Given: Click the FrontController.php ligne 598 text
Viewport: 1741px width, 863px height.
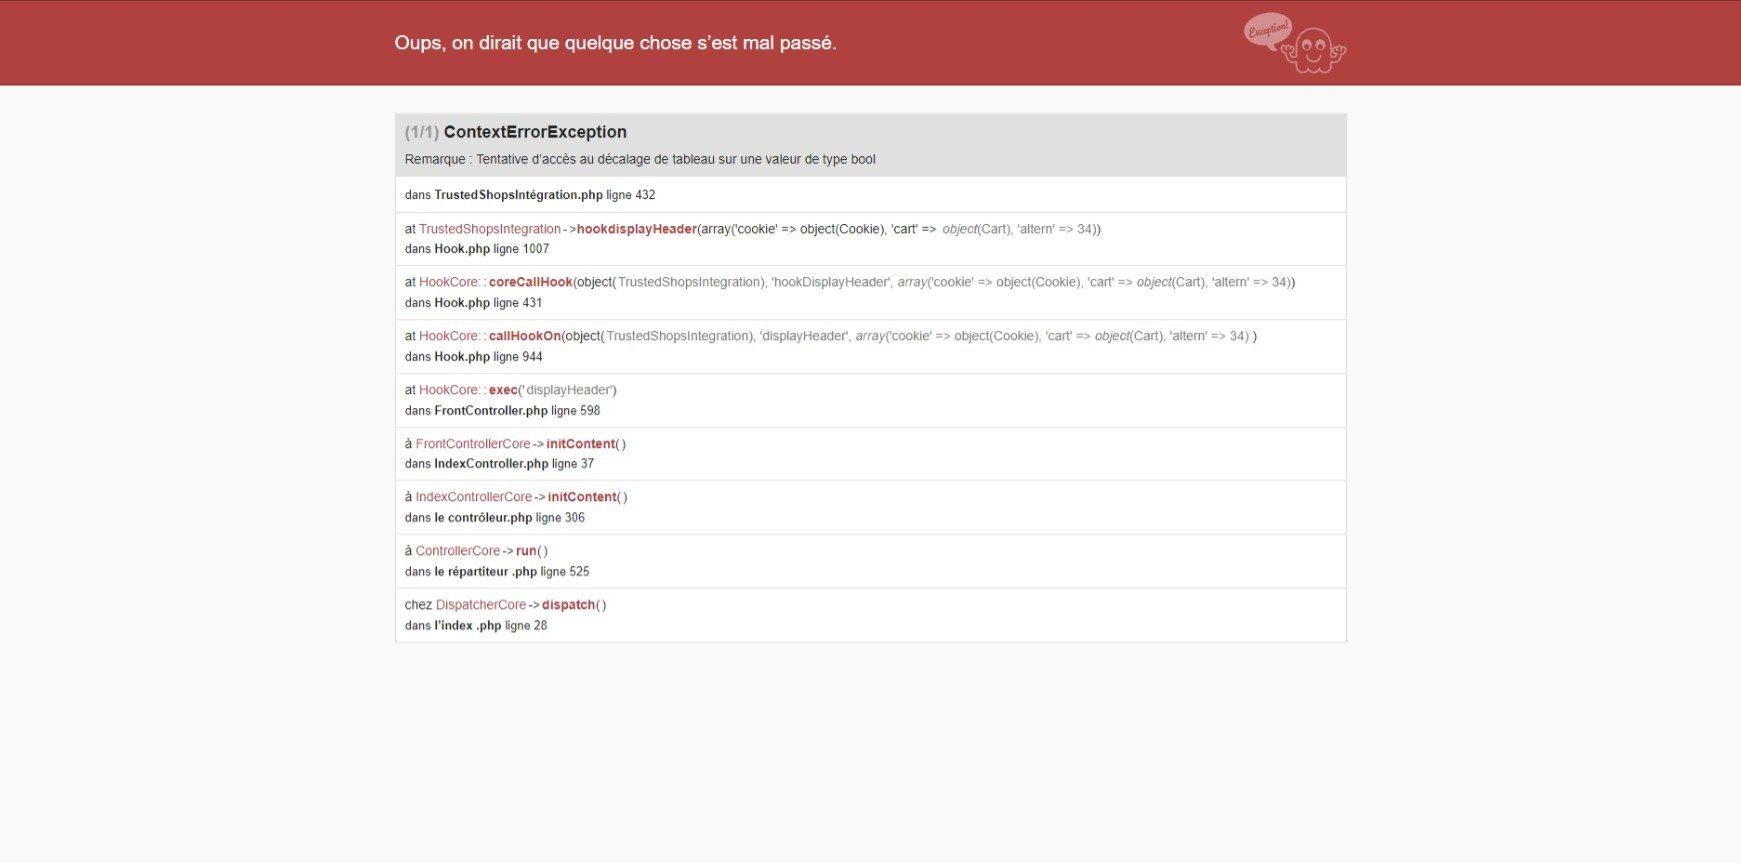Looking at the screenshot, I should [502, 411].
